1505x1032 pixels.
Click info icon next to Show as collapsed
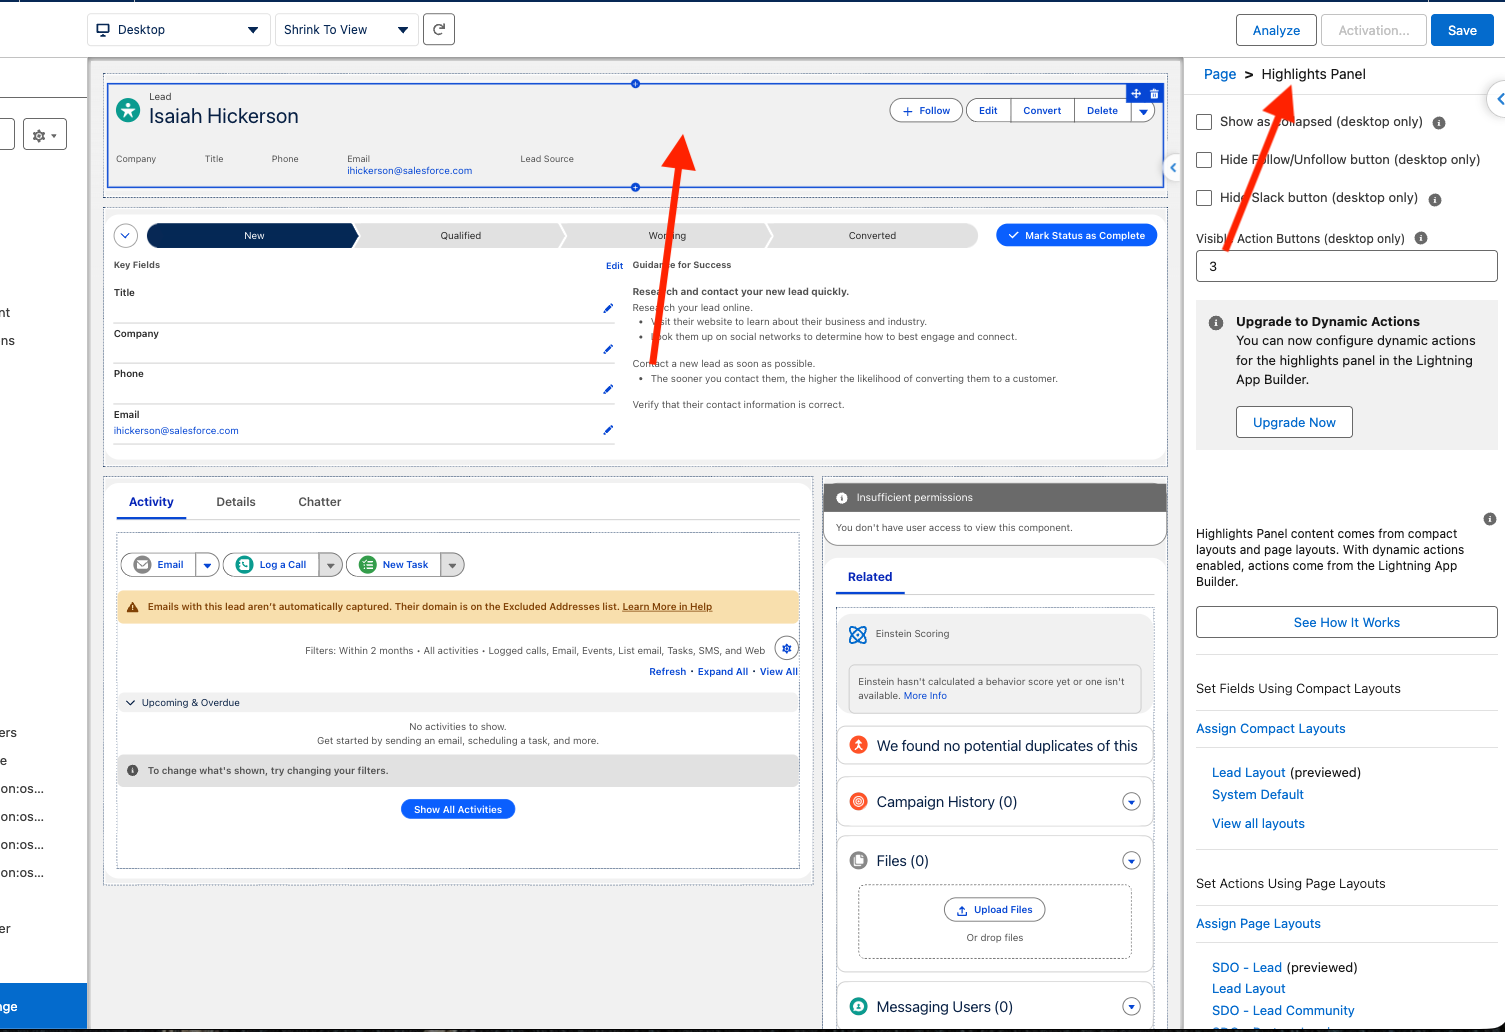click(x=1439, y=123)
